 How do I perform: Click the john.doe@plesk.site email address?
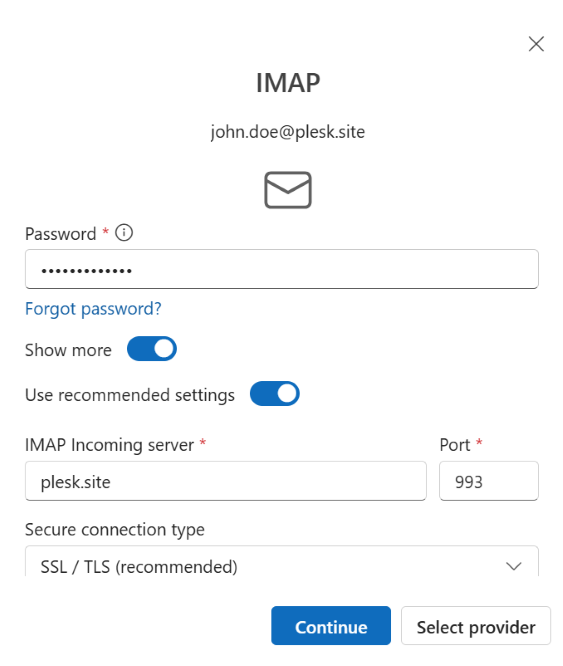pos(288,132)
